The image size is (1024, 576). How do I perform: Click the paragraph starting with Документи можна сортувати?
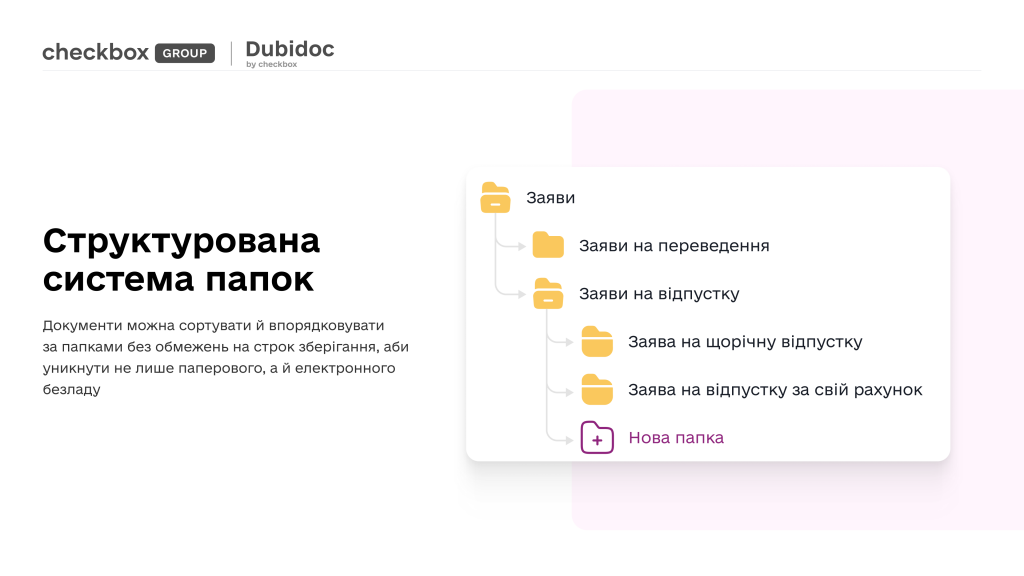point(226,357)
